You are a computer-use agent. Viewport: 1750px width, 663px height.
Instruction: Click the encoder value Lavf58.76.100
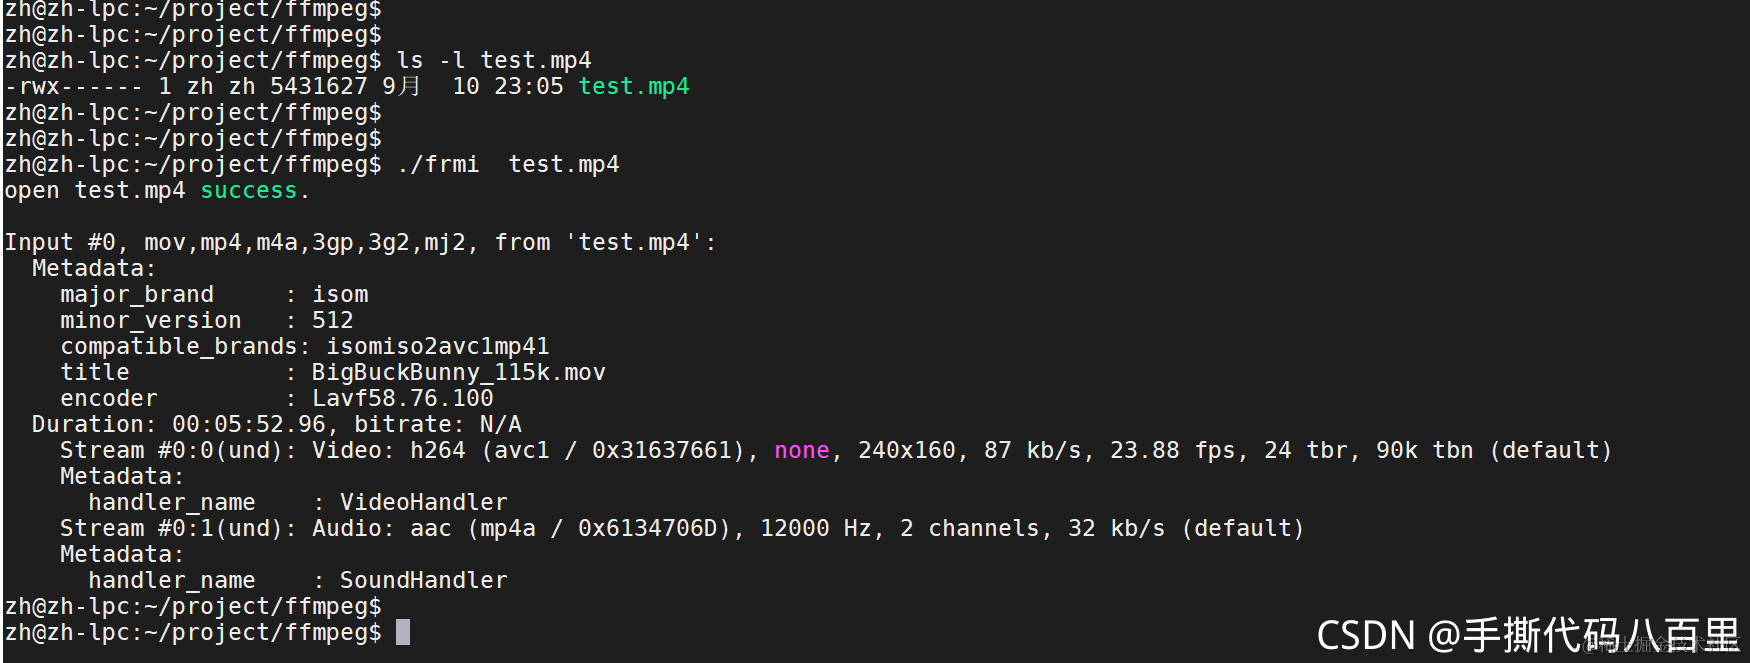point(403,398)
